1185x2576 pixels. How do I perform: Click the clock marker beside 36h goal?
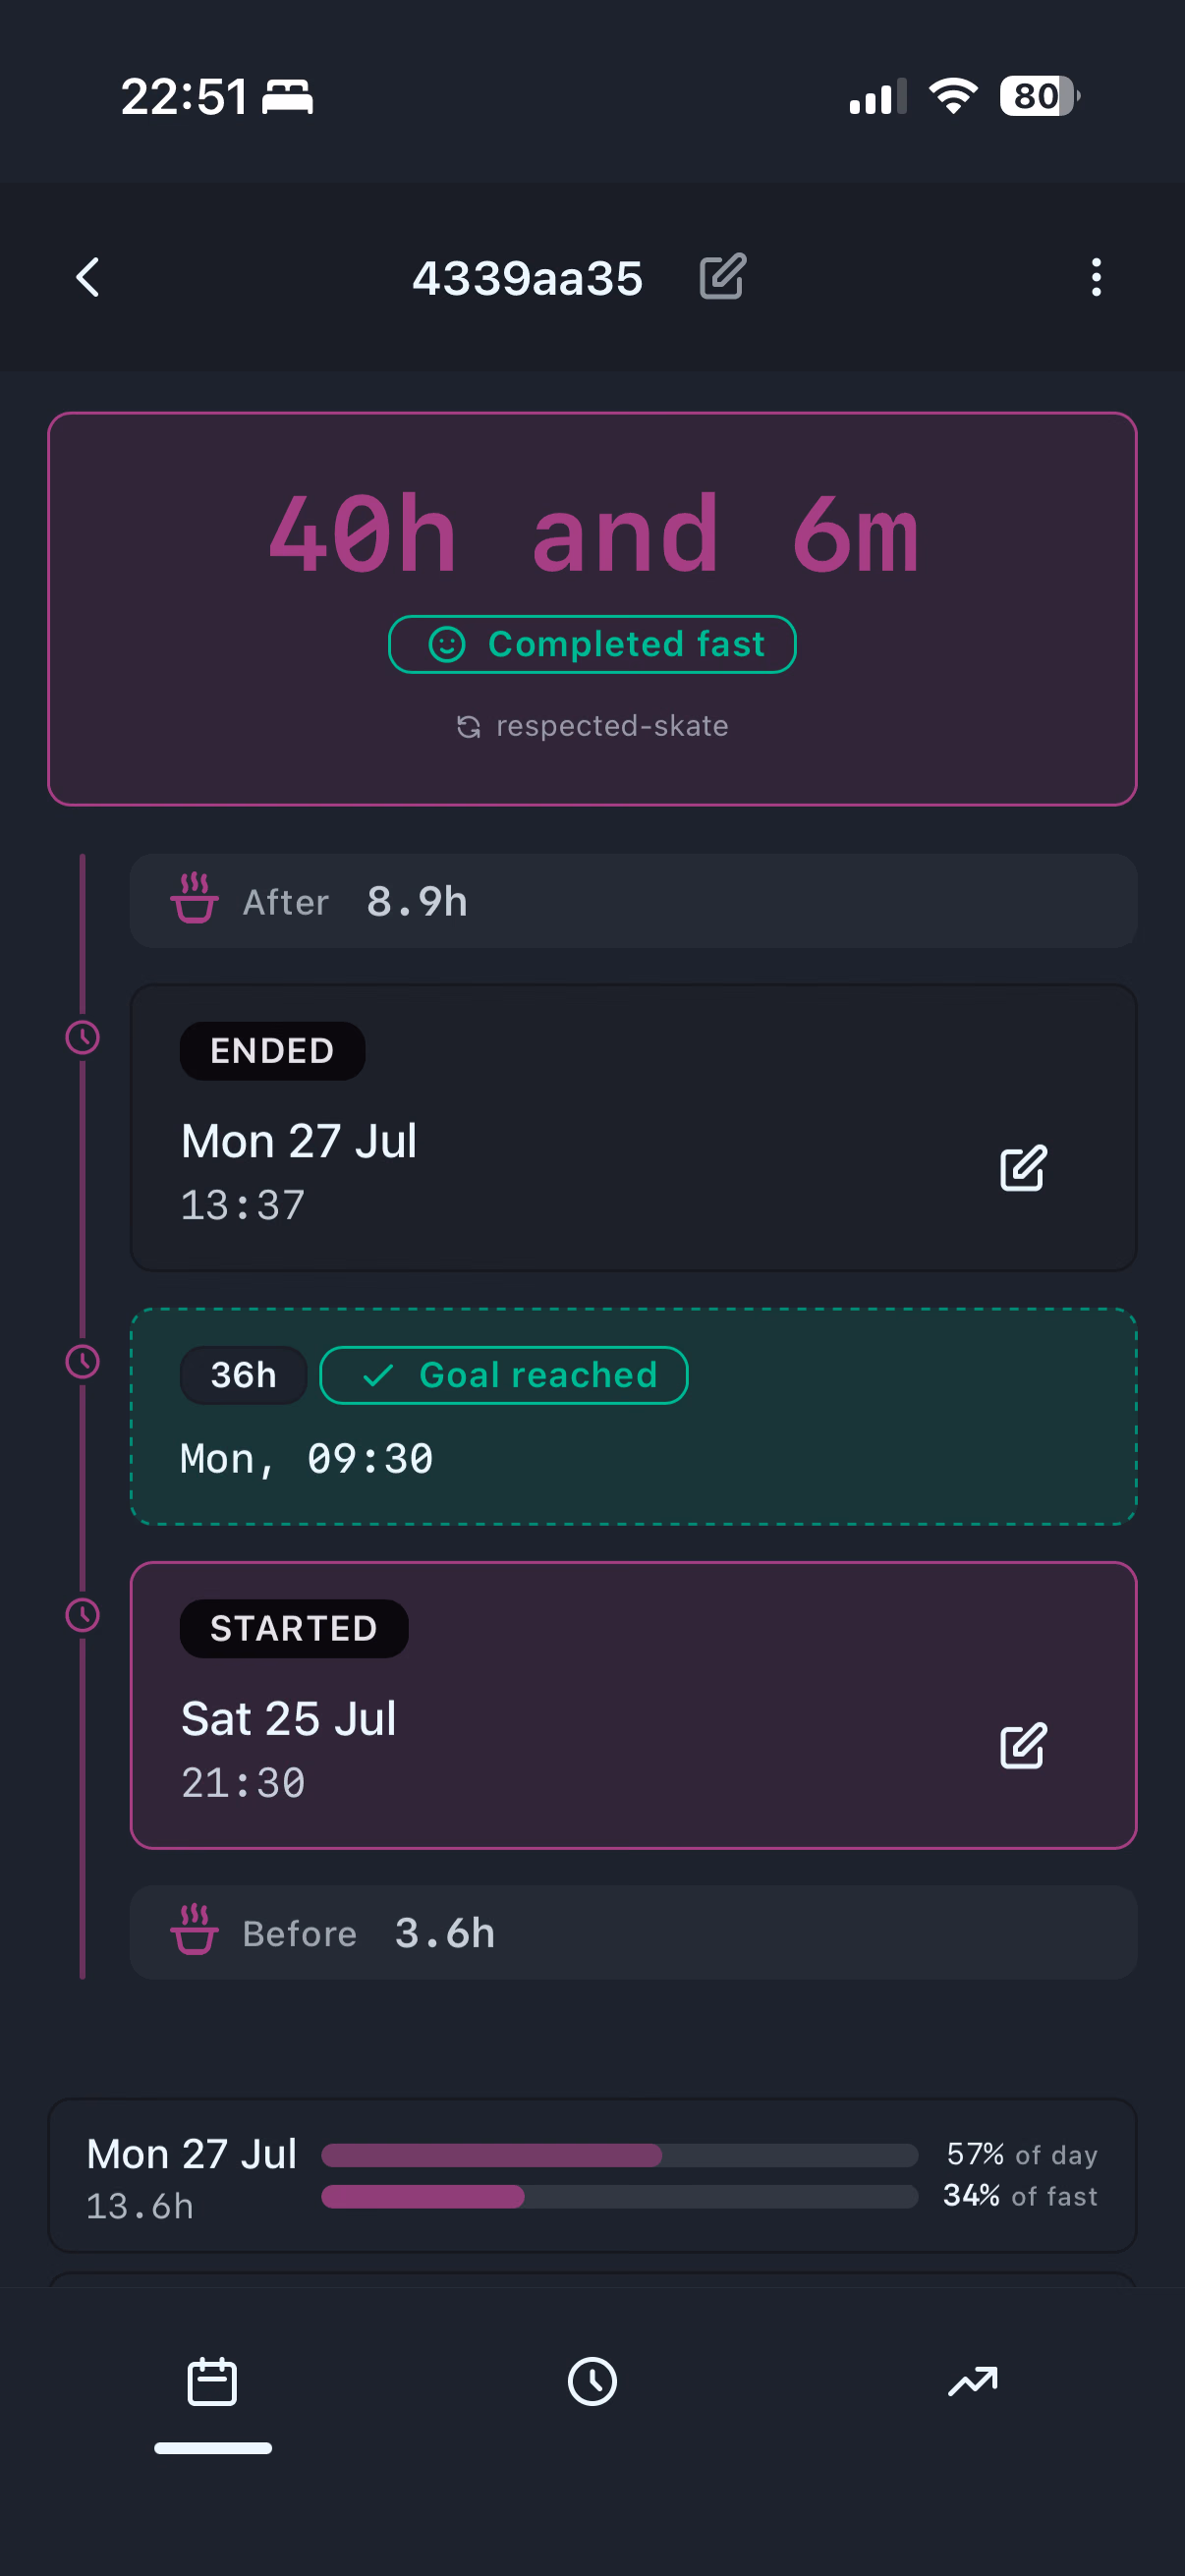tap(82, 1361)
